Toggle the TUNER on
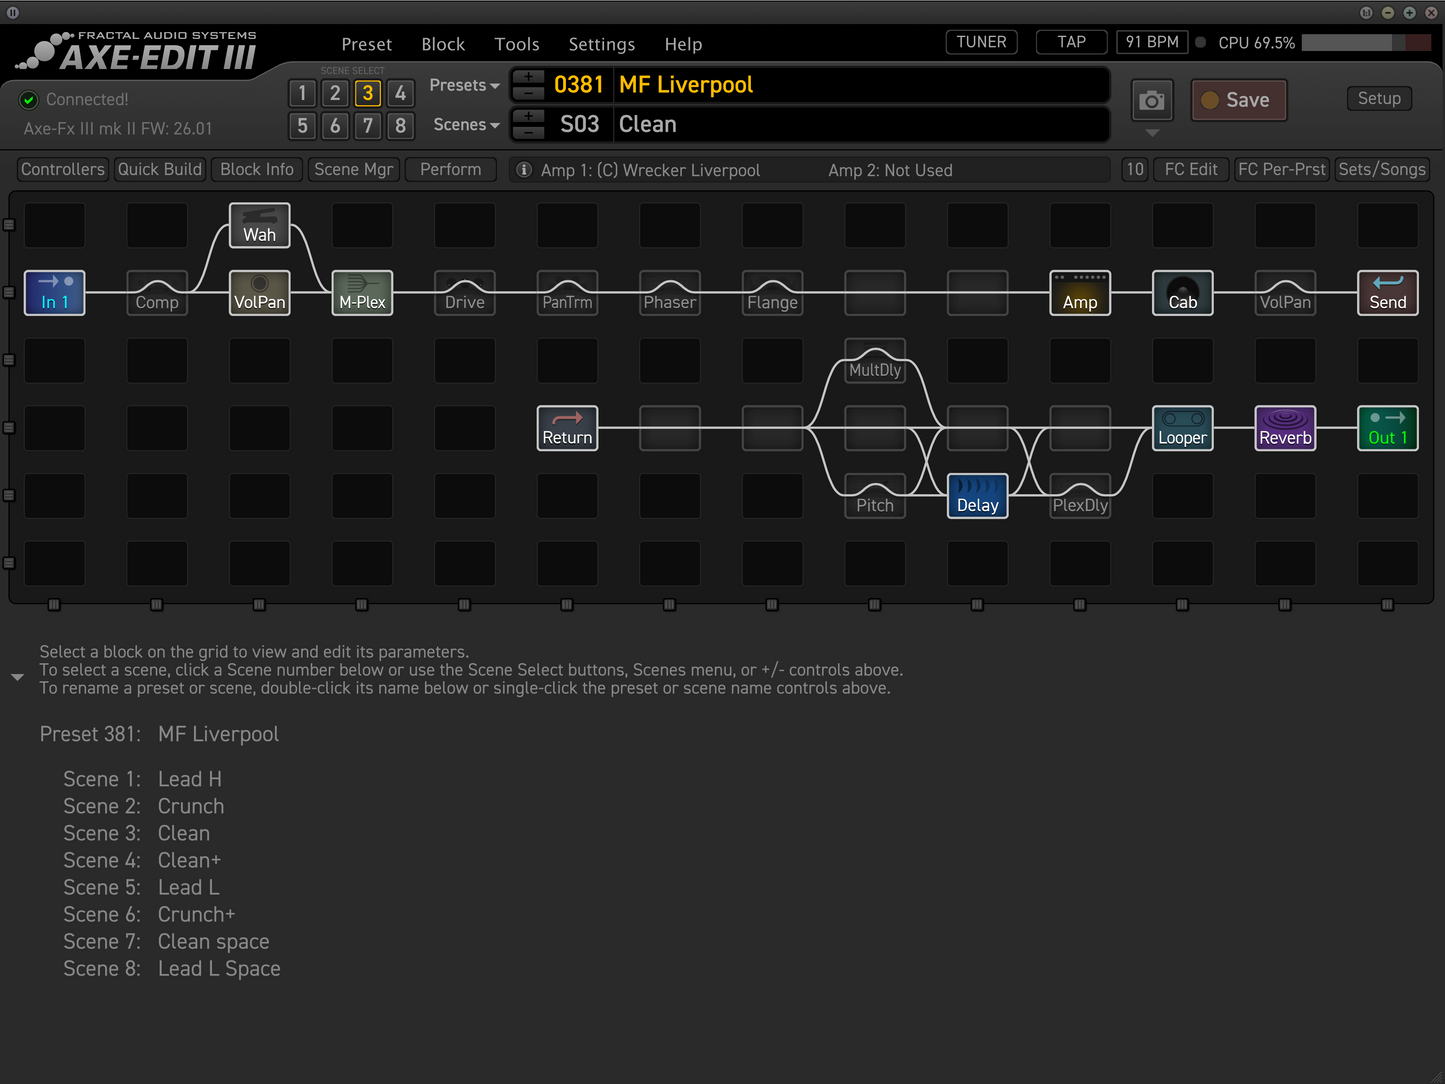Viewport: 1445px width, 1084px height. coord(980,42)
